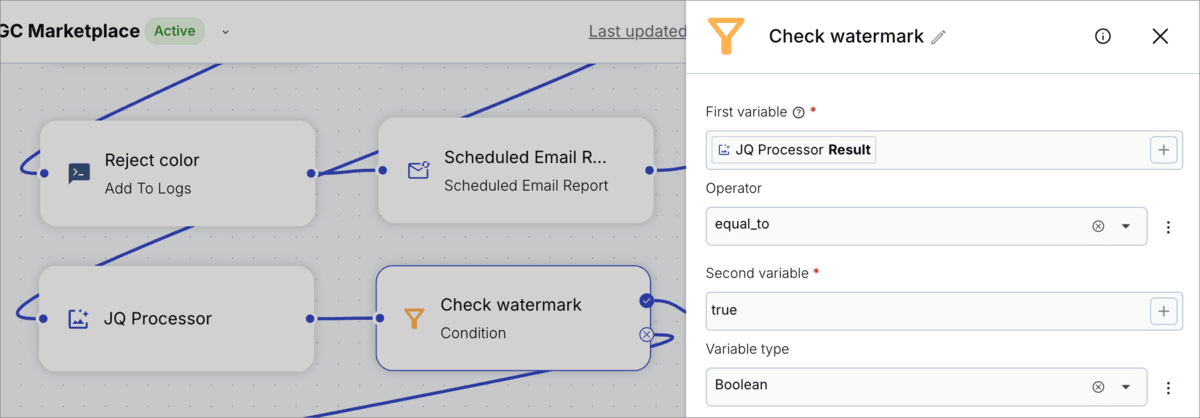Image resolution: width=1200 pixels, height=418 pixels.
Task: Click the JQ Processor node image icon
Action: [x=78, y=319]
